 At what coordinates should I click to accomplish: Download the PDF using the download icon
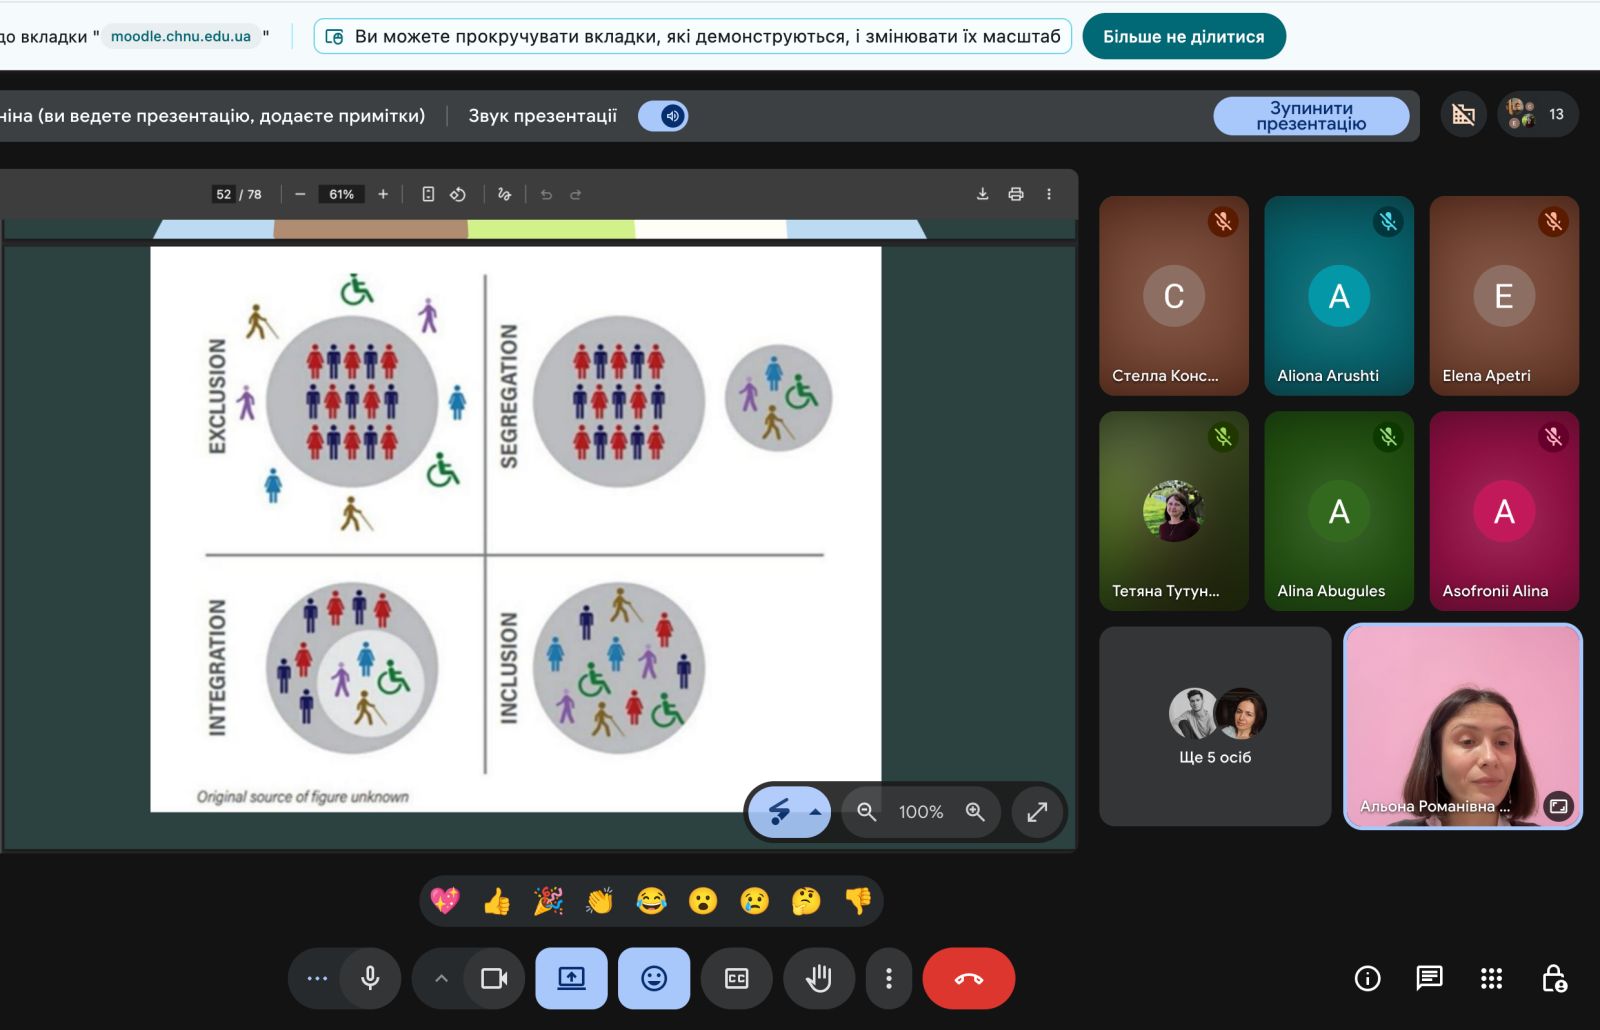(982, 194)
